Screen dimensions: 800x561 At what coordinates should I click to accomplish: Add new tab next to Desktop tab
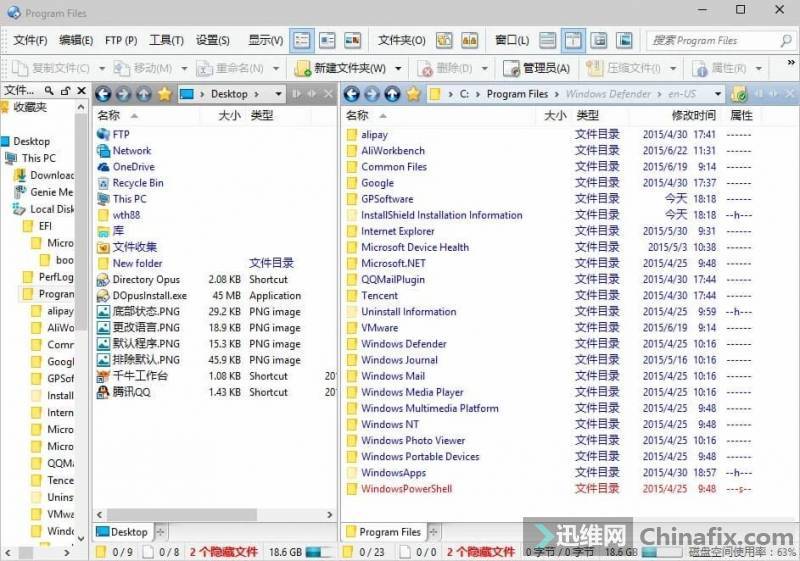point(160,532)
